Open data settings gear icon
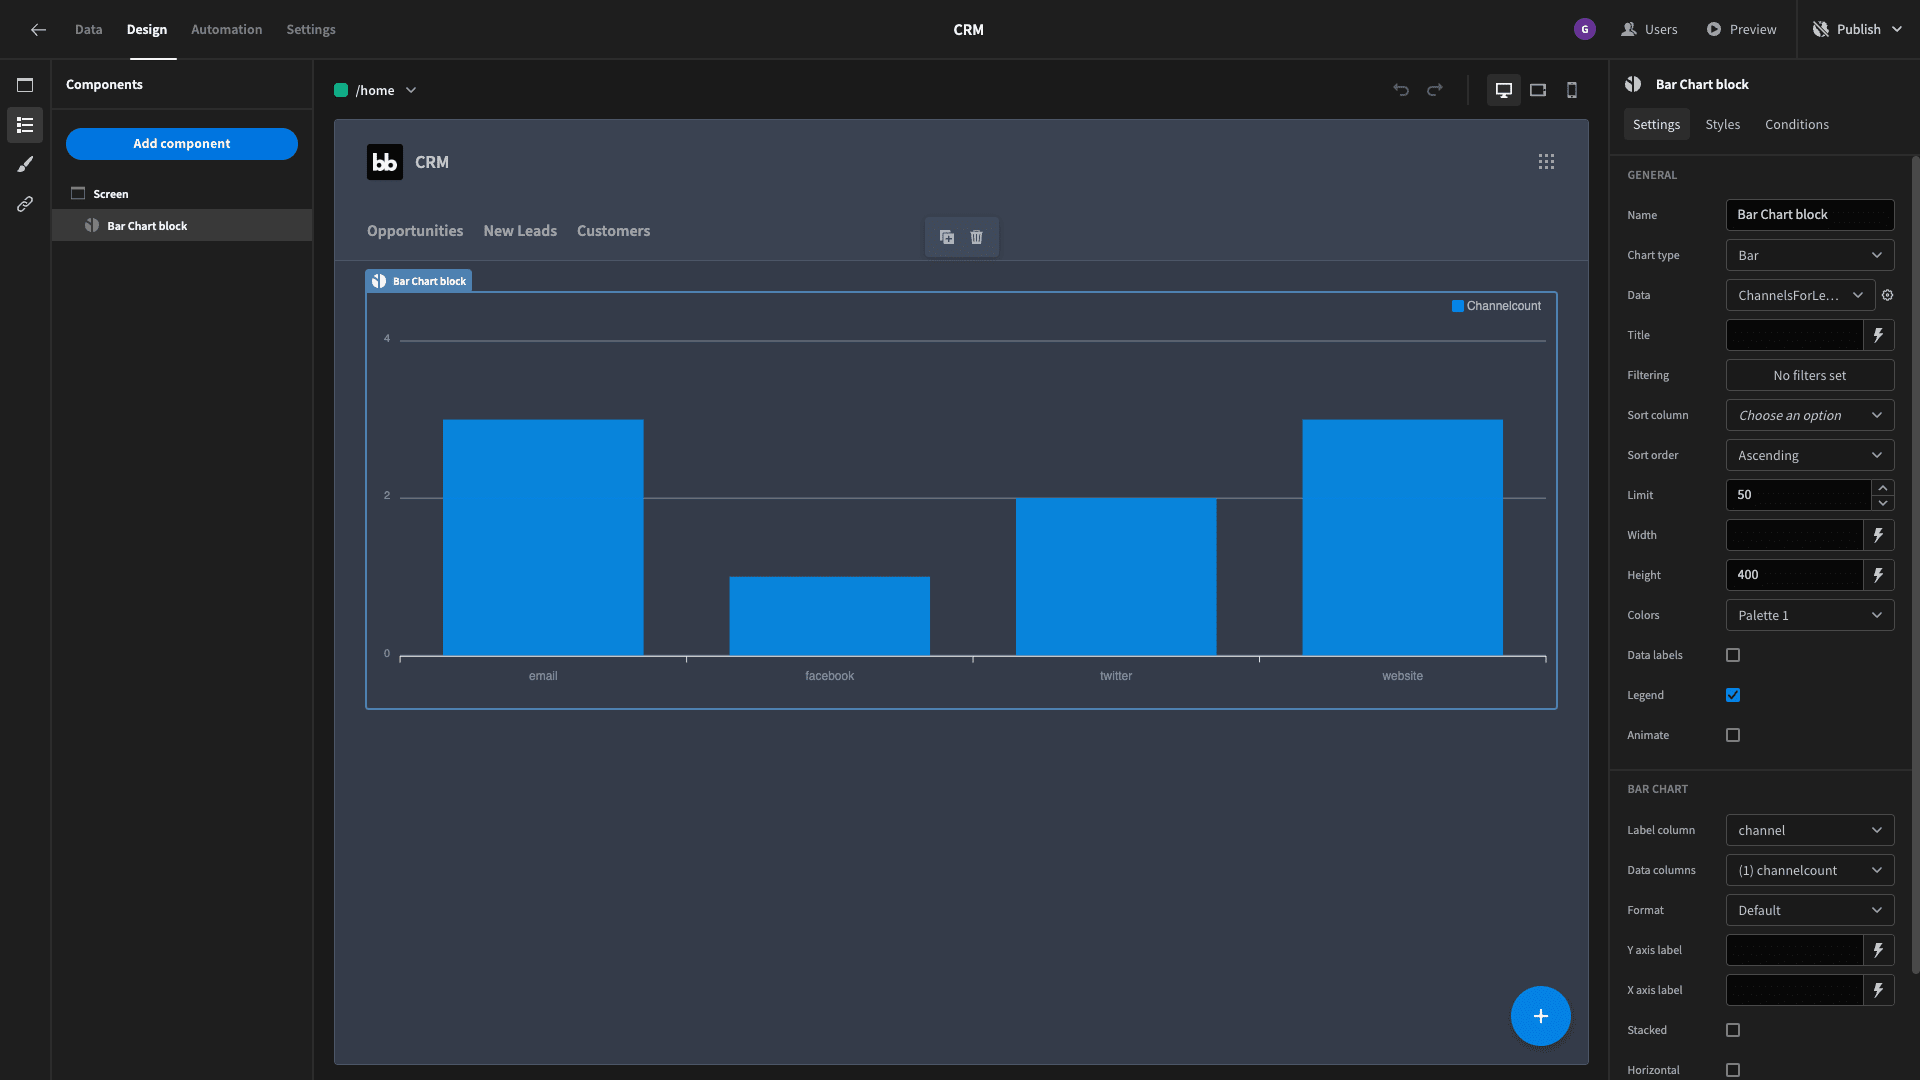The image size is (1920, 1080). click(1888, 295)
